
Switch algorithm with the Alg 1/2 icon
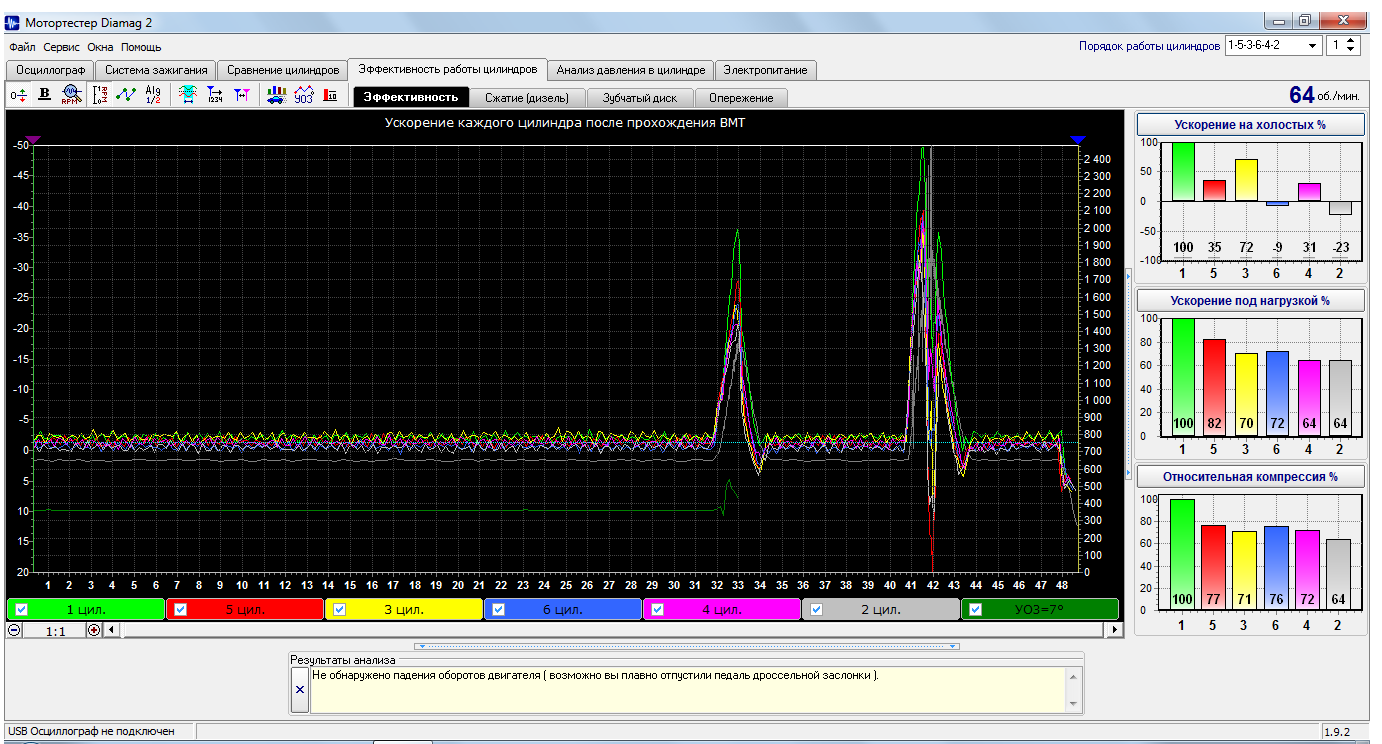[153, 95]
